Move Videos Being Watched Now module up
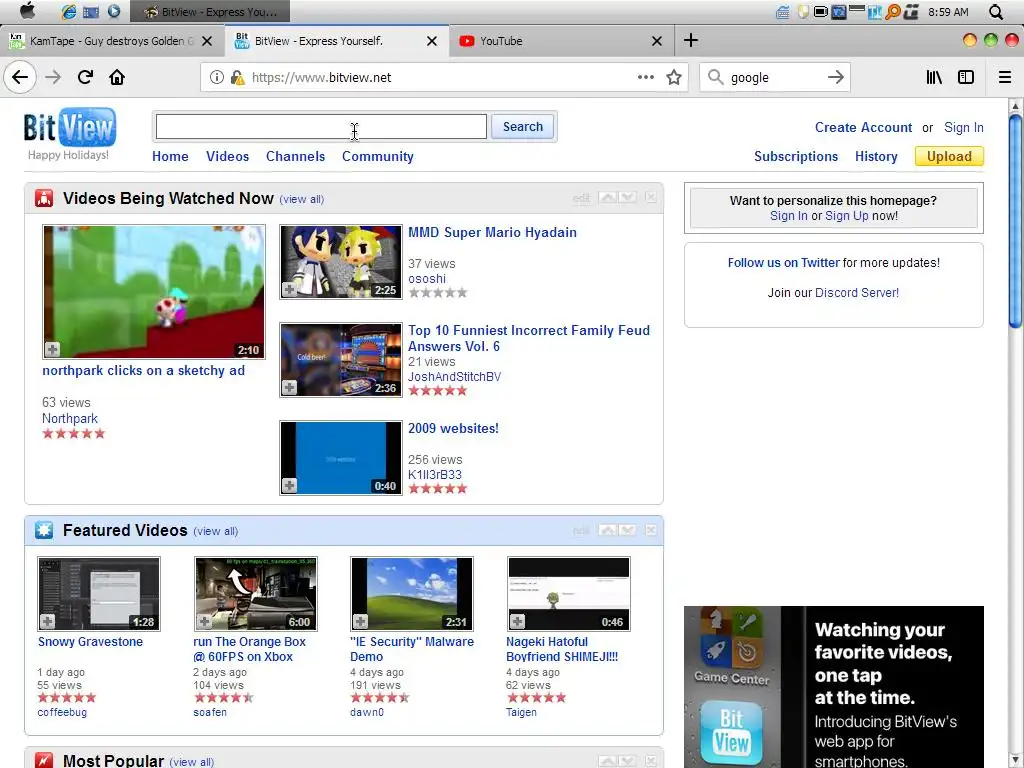 tap(608, 197)
